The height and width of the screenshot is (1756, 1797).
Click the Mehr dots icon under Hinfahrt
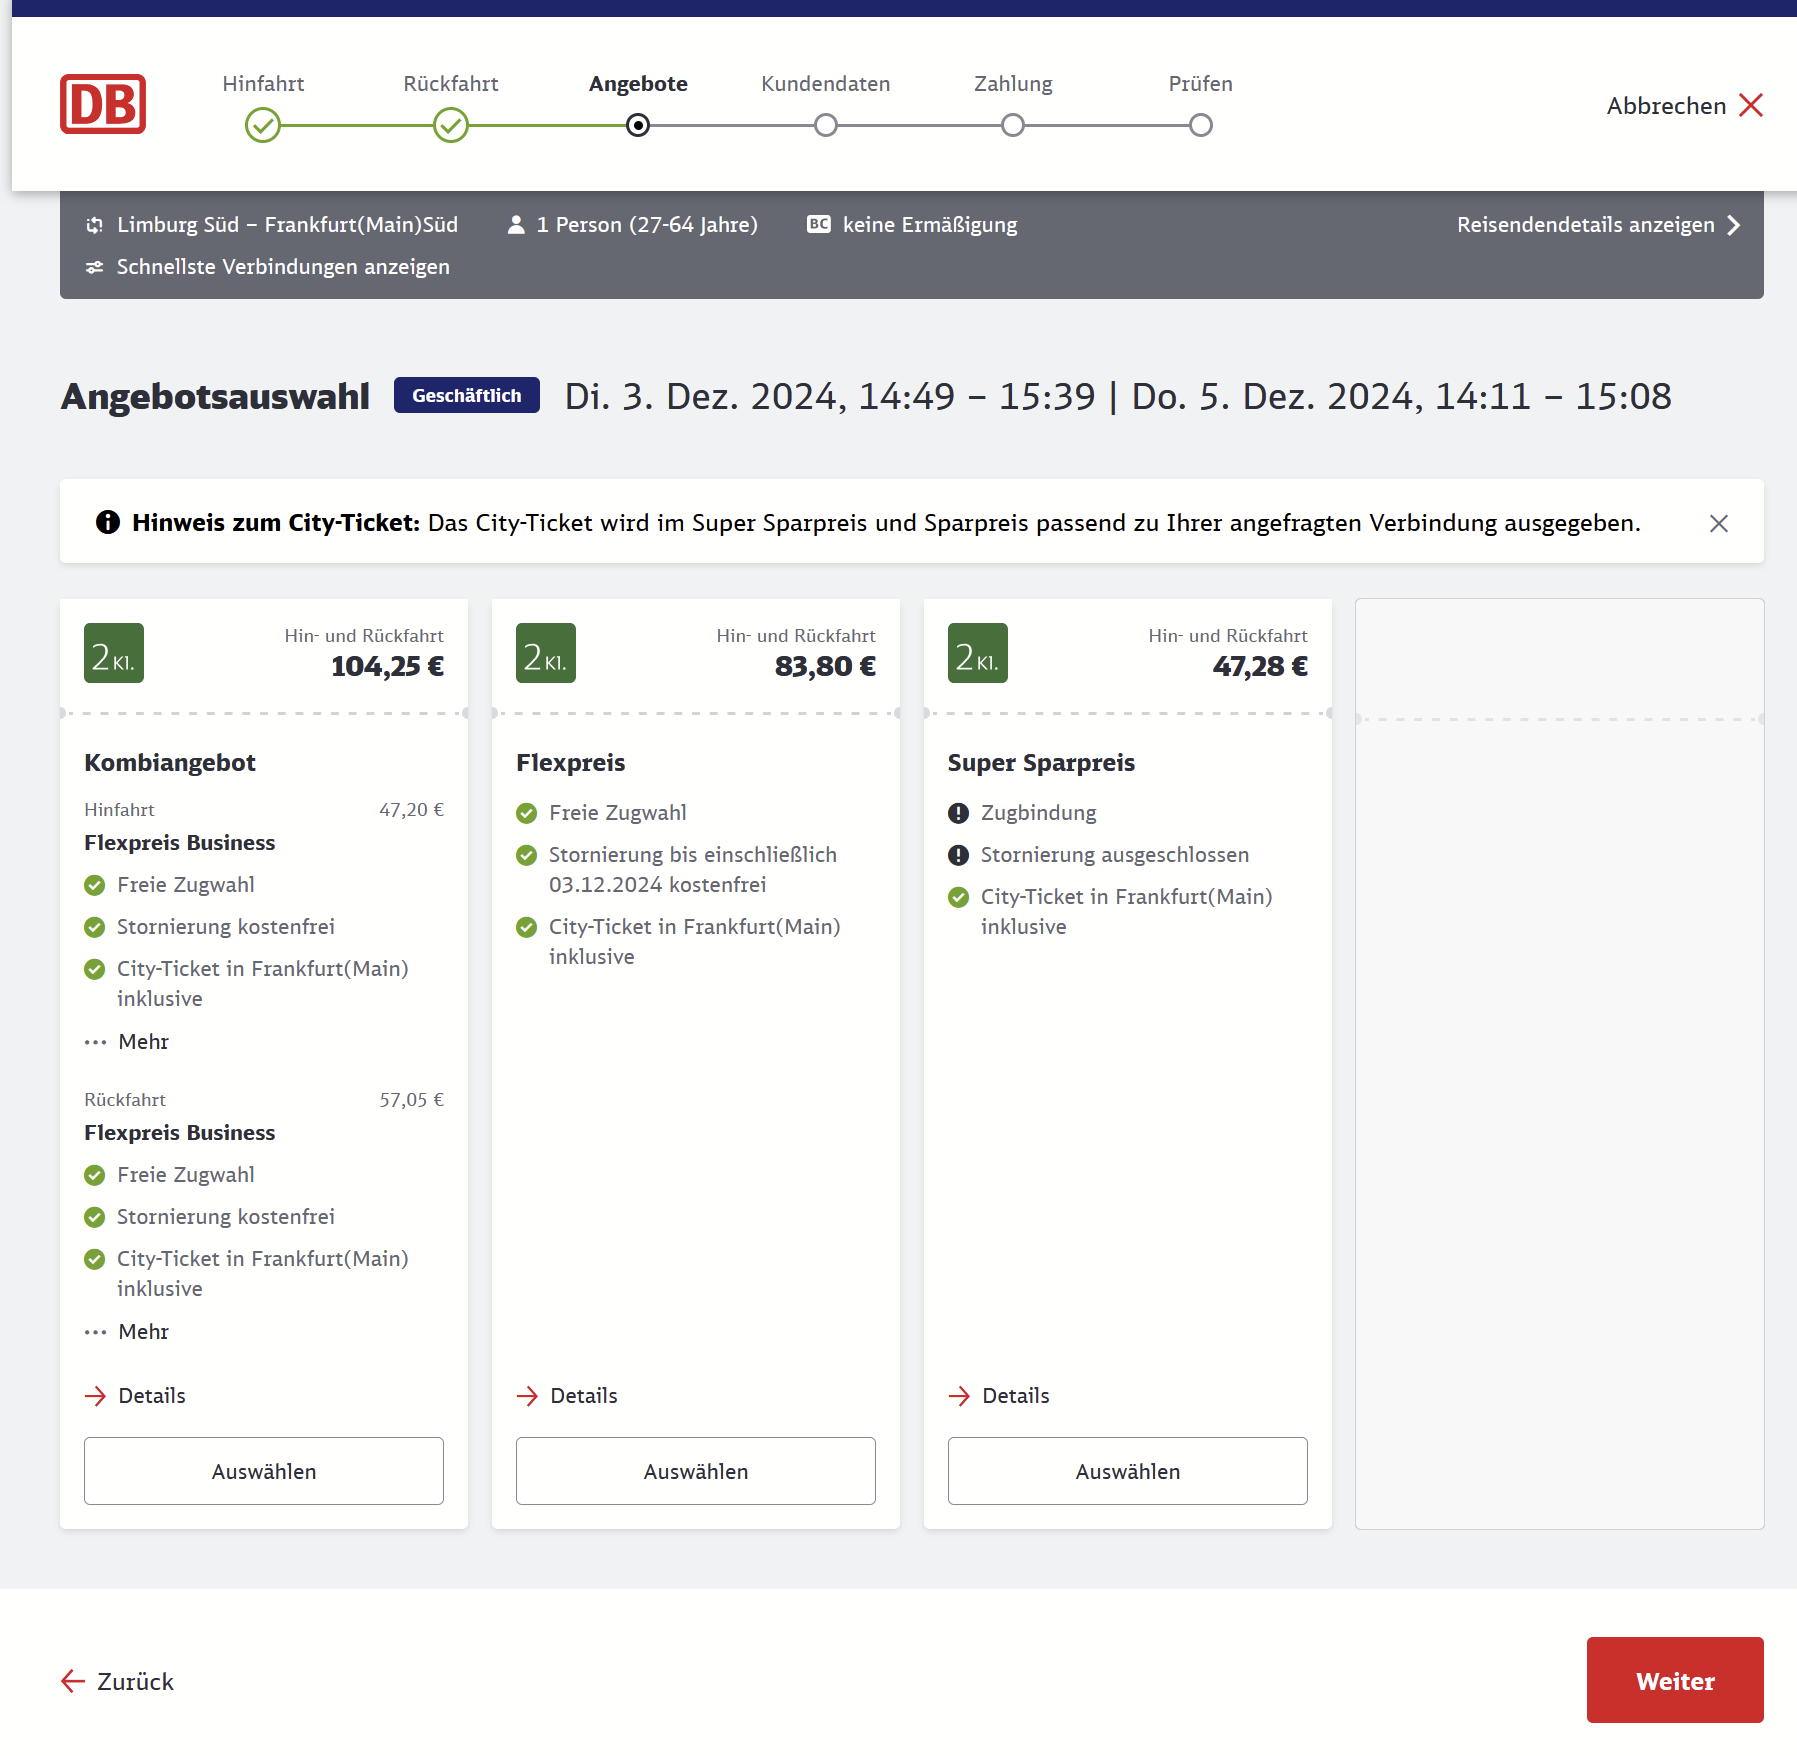pos(95,1042)
